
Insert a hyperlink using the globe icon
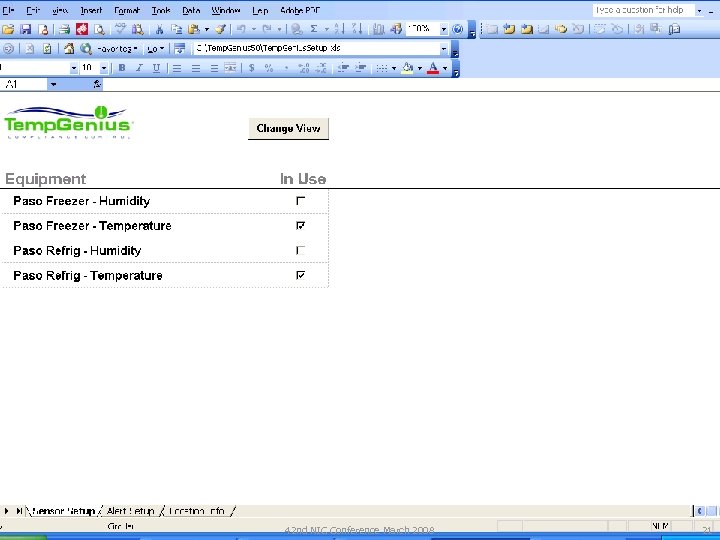pos(297,29)
